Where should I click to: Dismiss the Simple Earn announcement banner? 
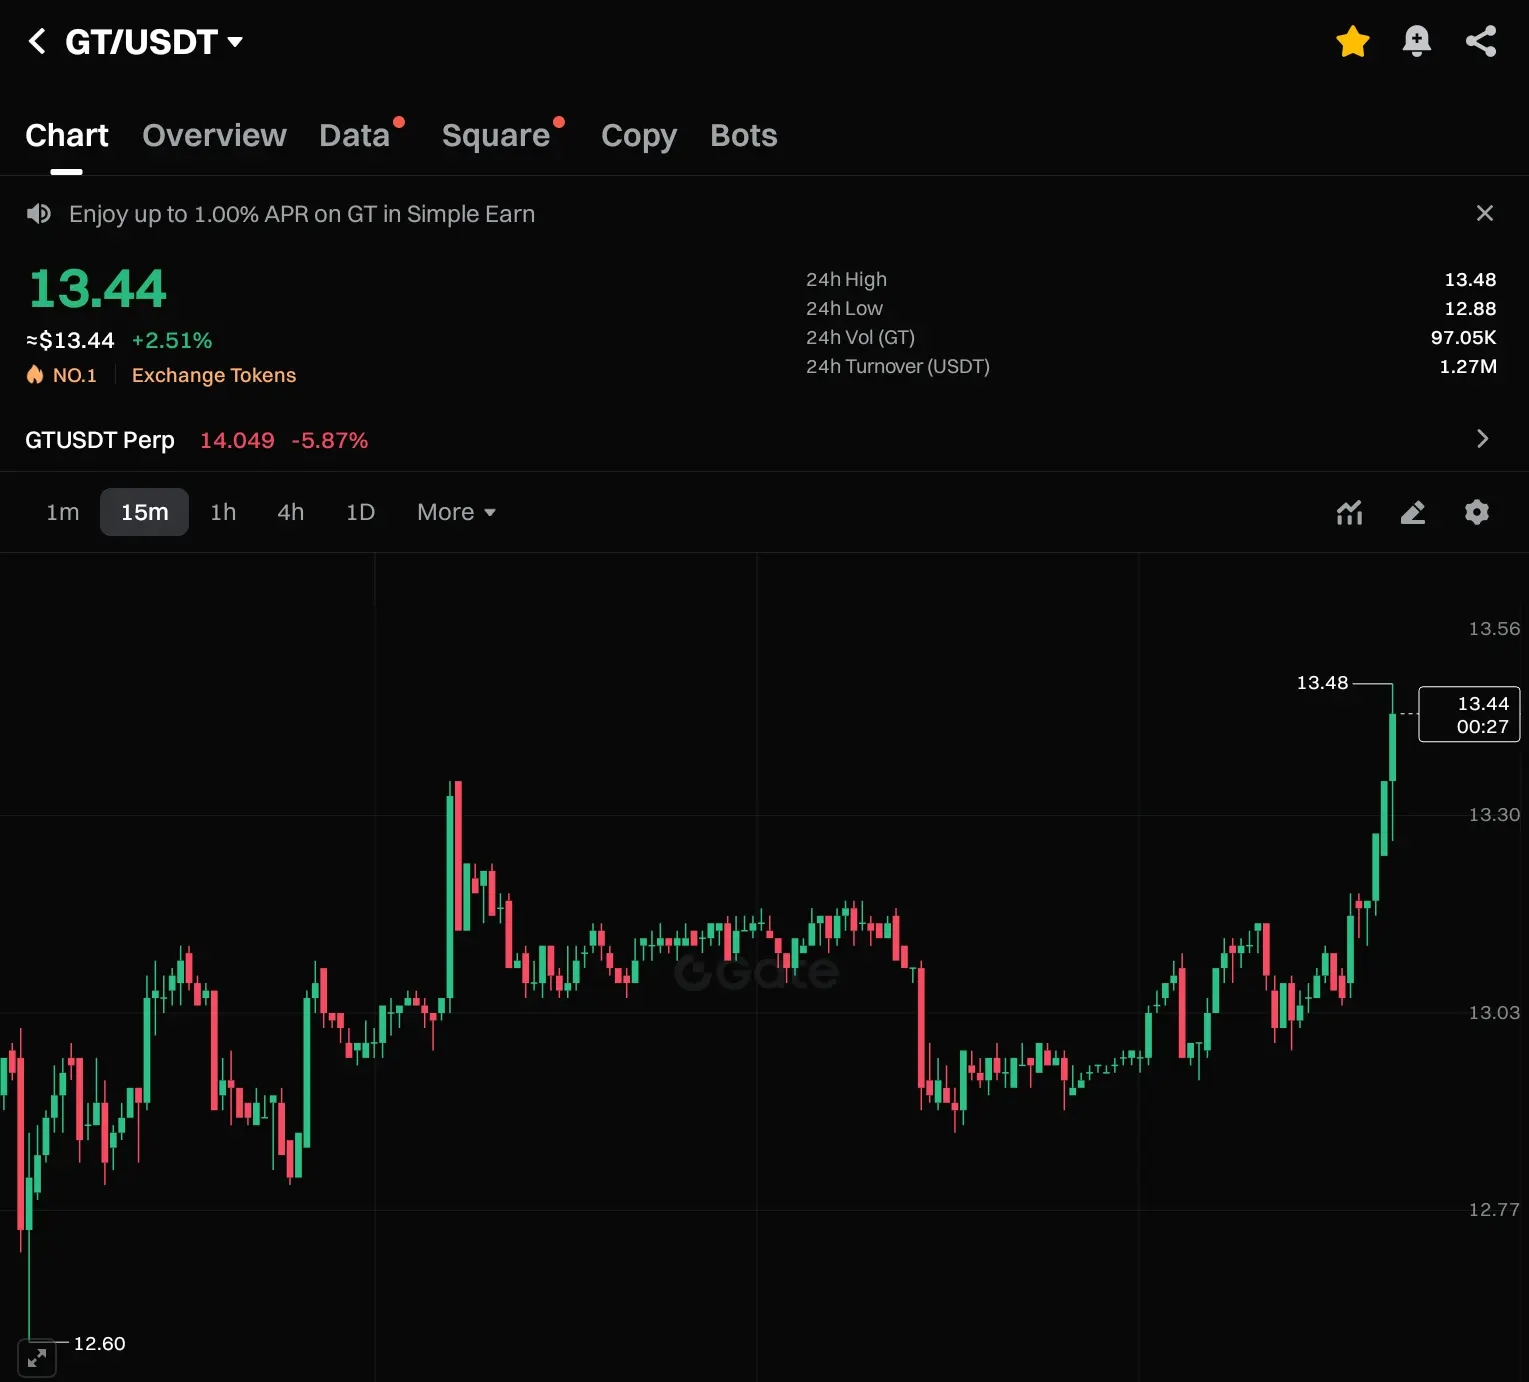pos(1485,213)
